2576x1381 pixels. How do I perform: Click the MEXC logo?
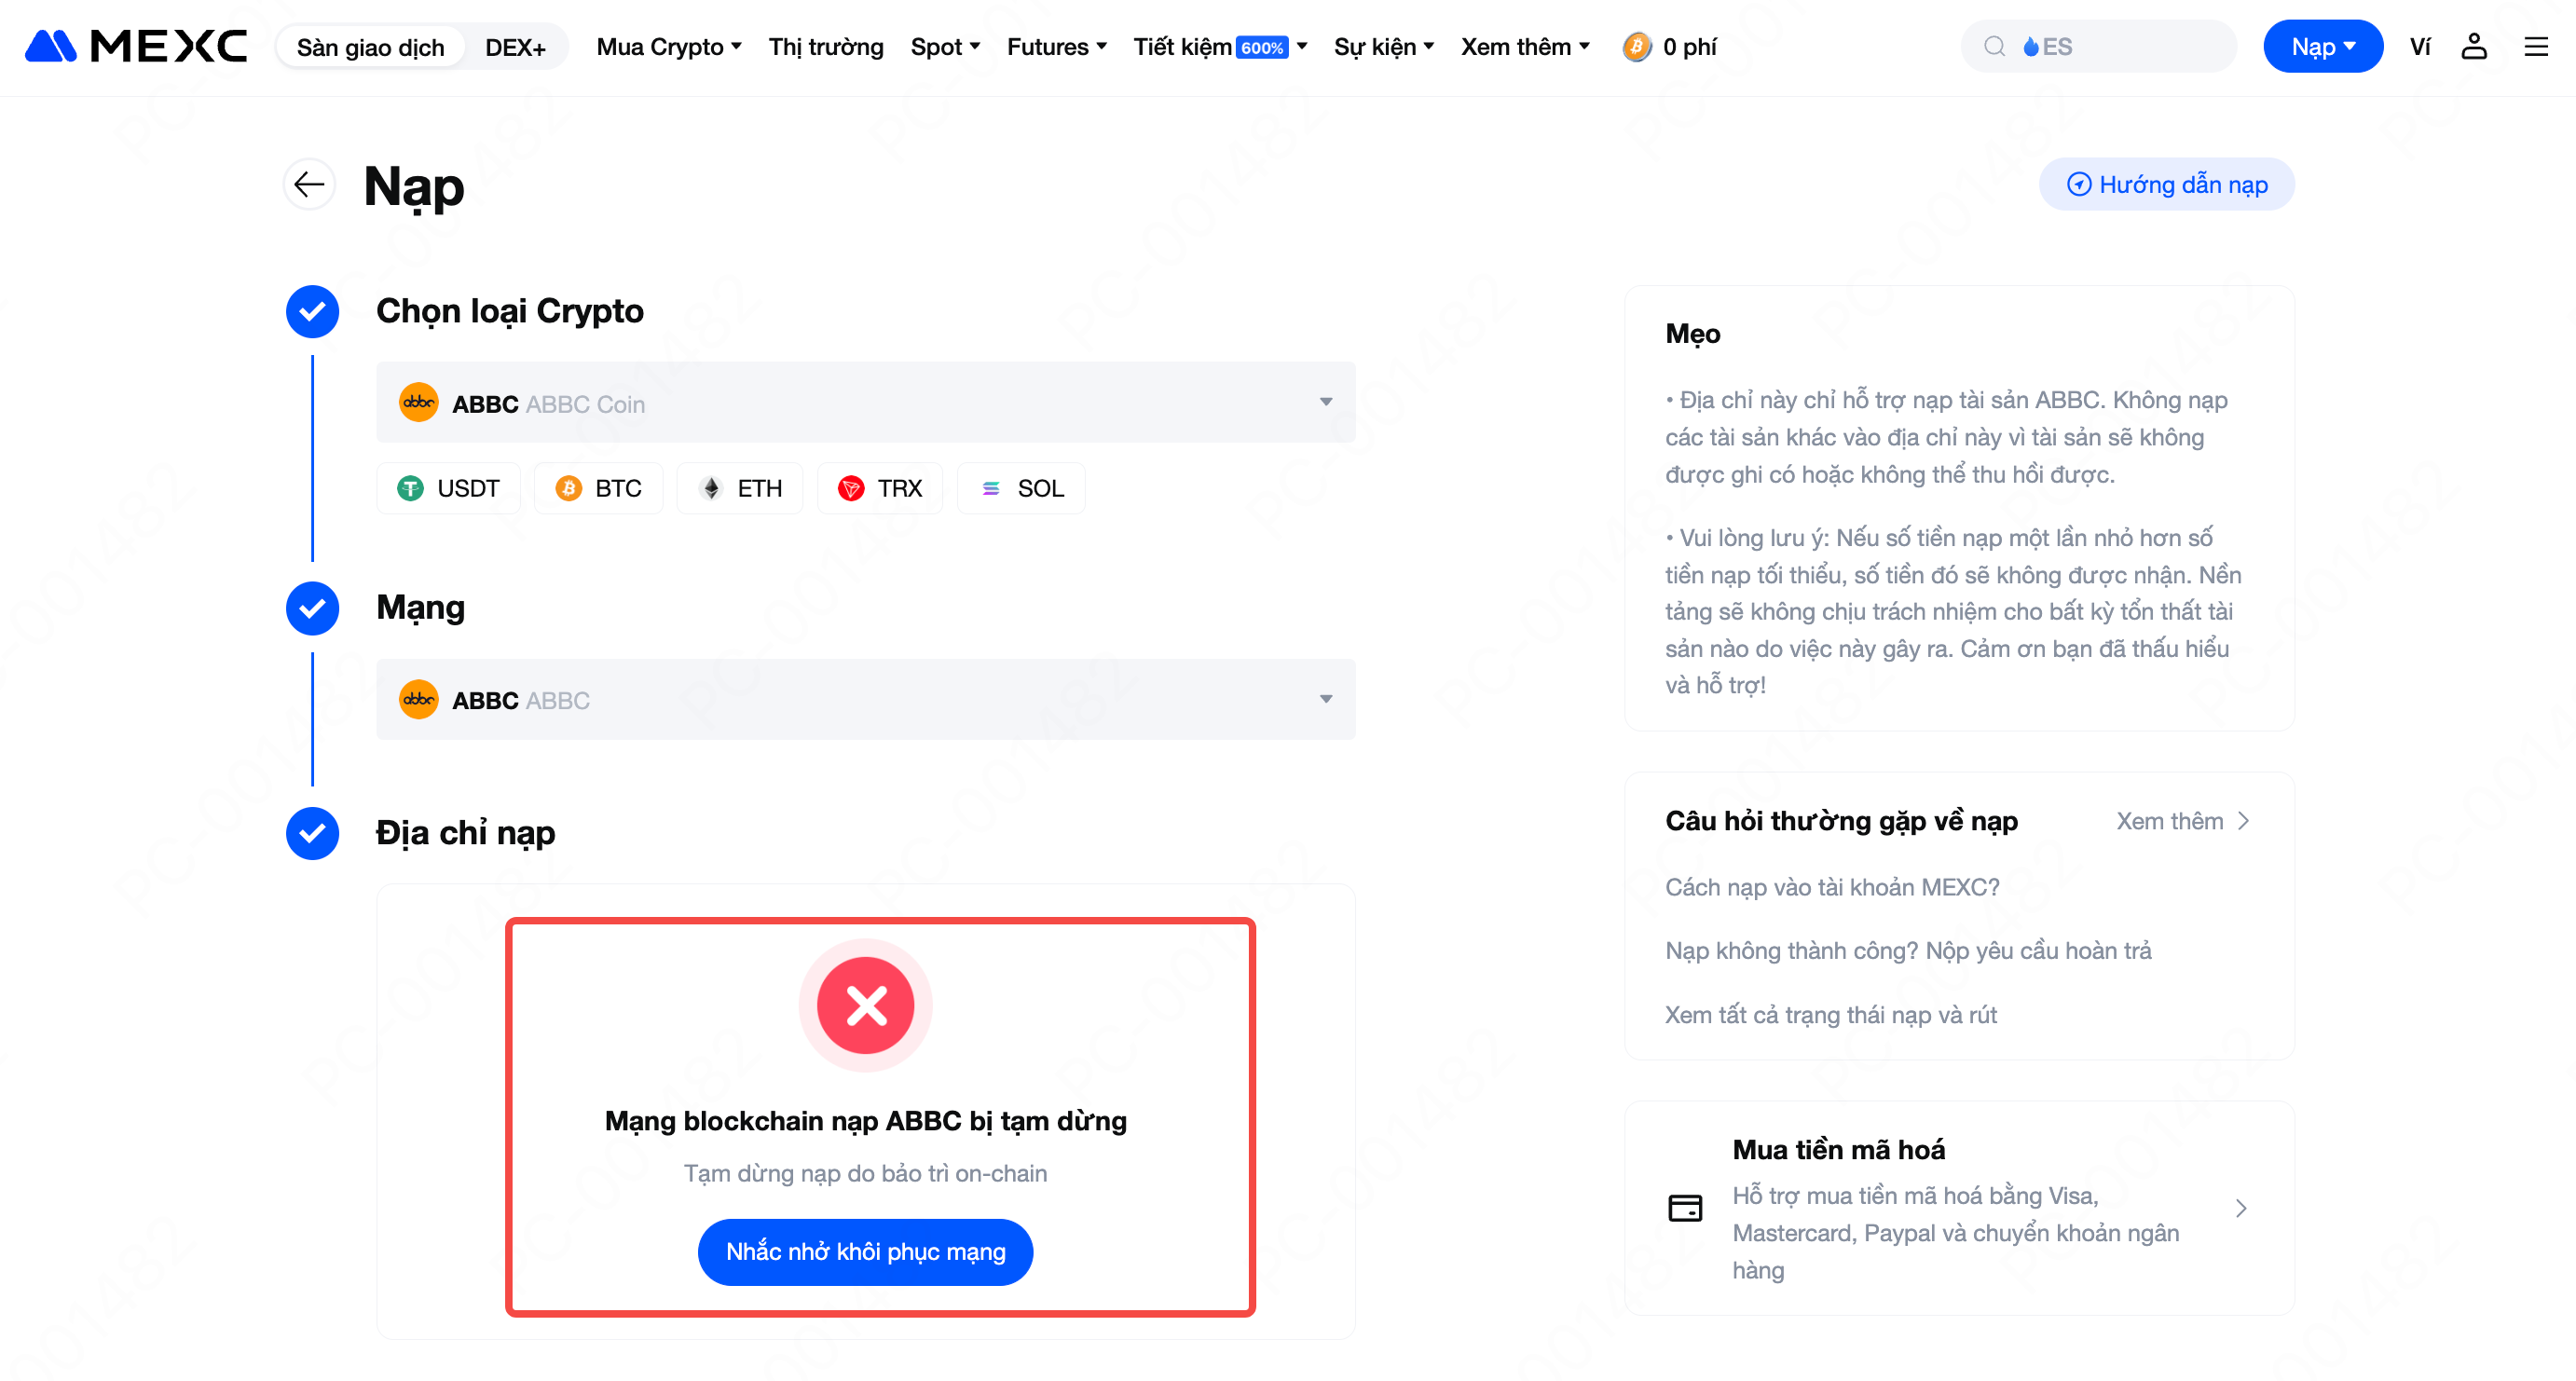point(135,46)
